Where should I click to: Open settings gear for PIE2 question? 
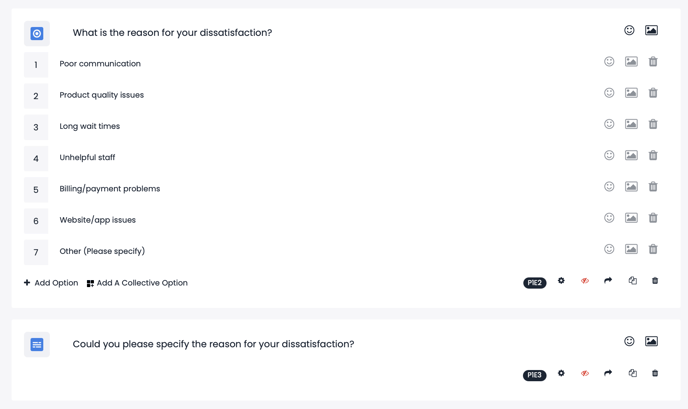(561, 281)
